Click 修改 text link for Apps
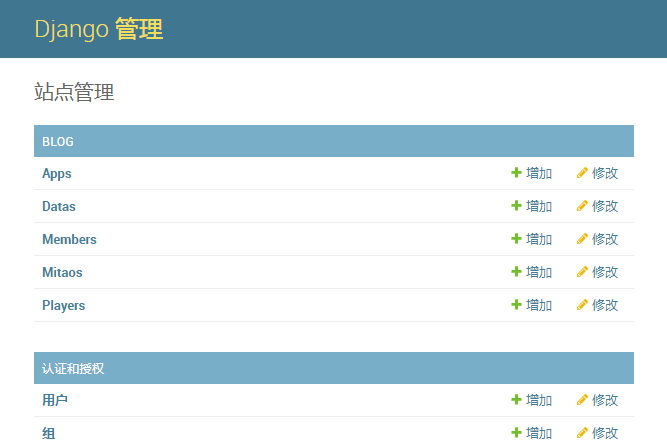 605,173
